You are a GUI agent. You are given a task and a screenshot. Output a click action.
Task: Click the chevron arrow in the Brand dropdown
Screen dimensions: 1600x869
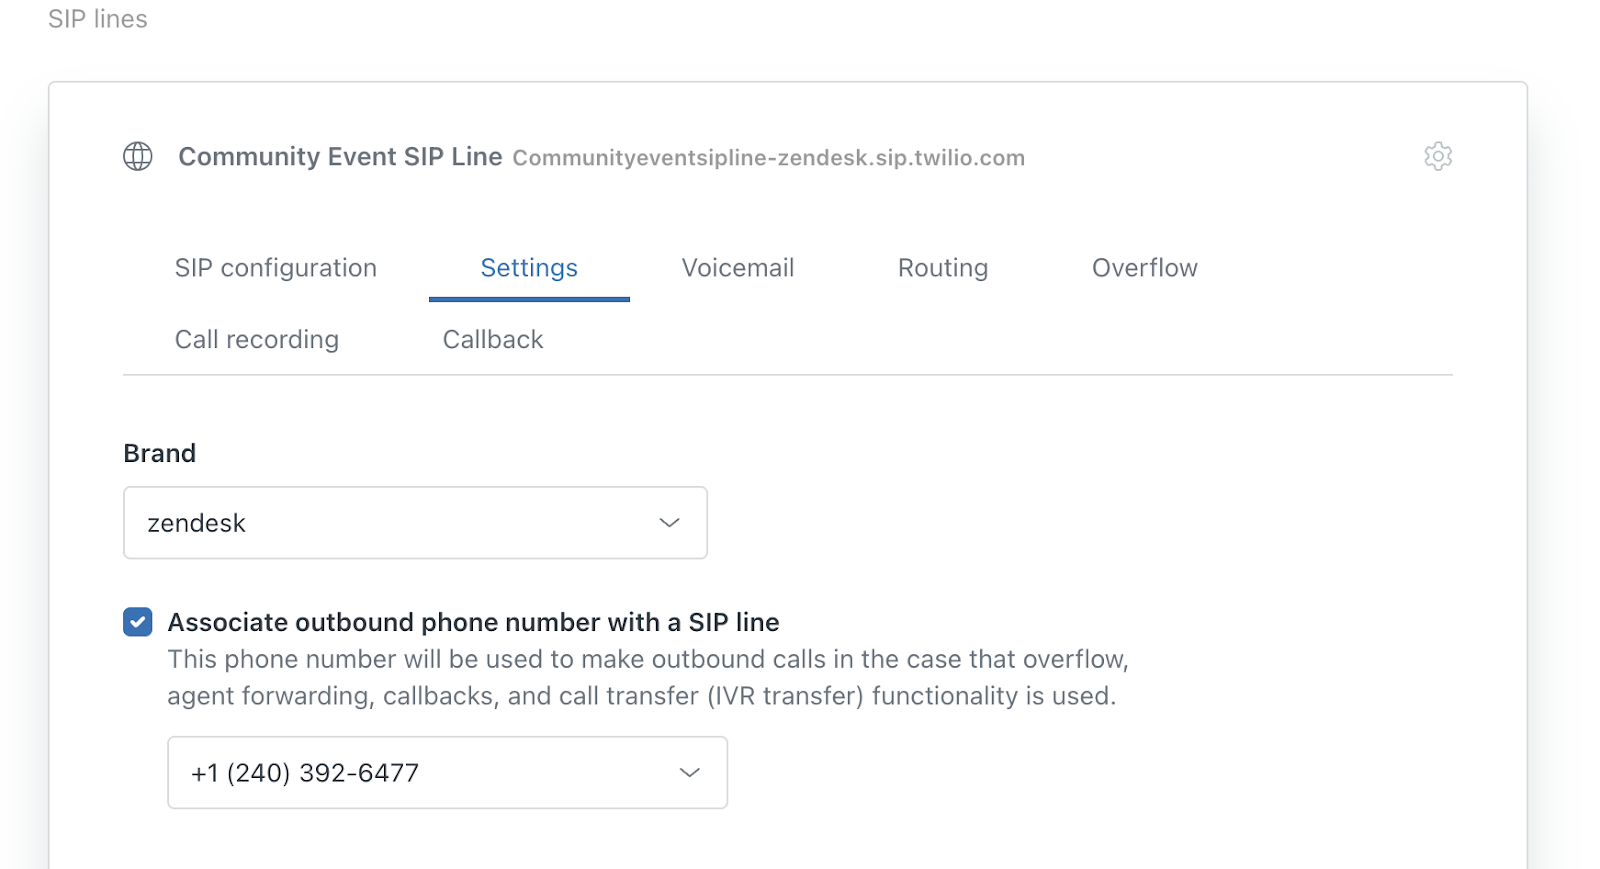coord(669,523)
